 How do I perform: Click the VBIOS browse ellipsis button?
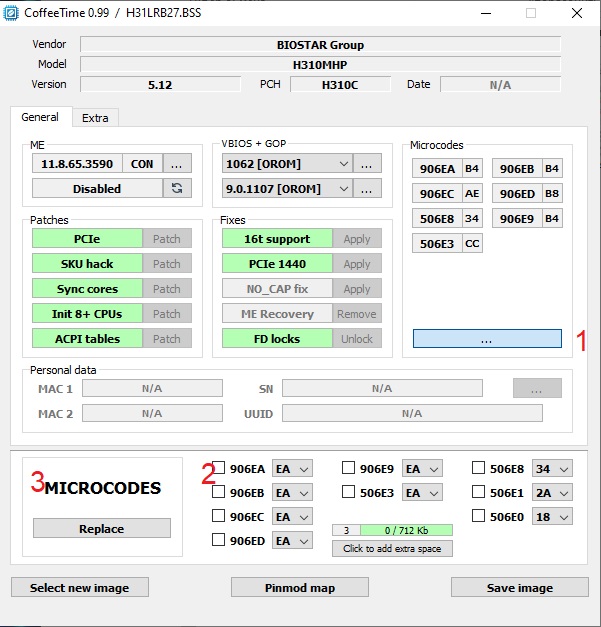point(367,164)
